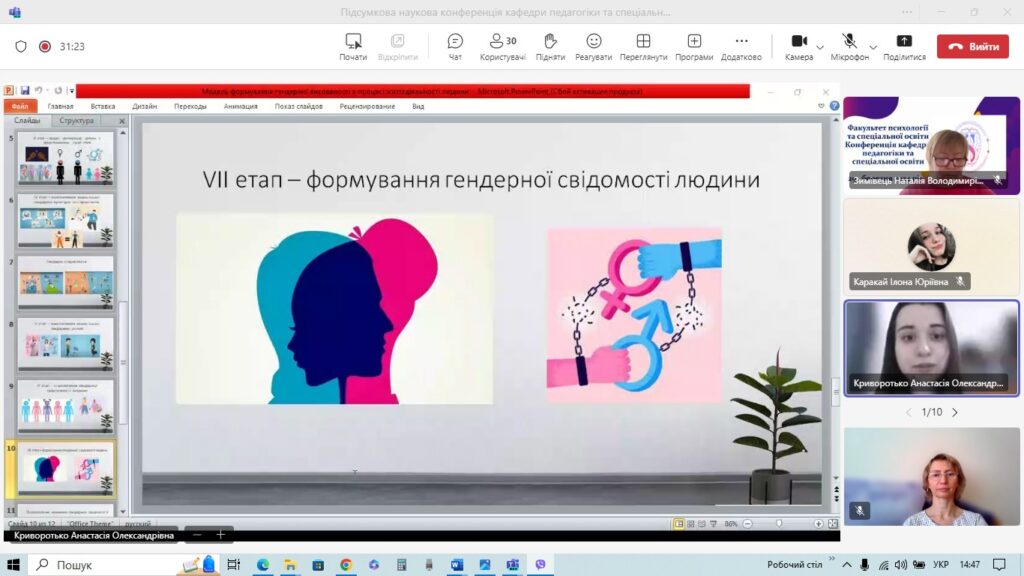Expand microphone options arrow next to Мікрофон

click(x=873, y=48)
